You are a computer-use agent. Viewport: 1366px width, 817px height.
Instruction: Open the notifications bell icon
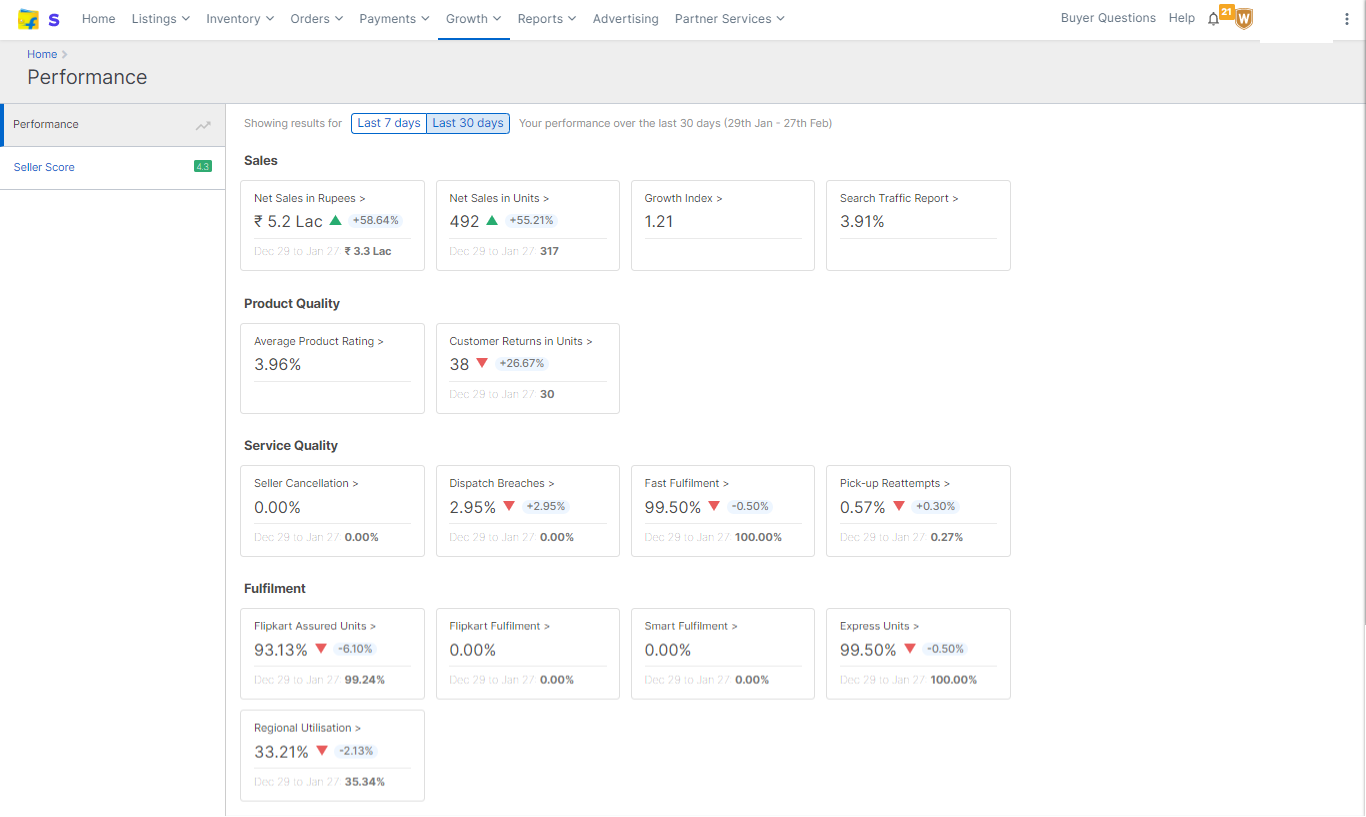click(x=1213, y=19)
